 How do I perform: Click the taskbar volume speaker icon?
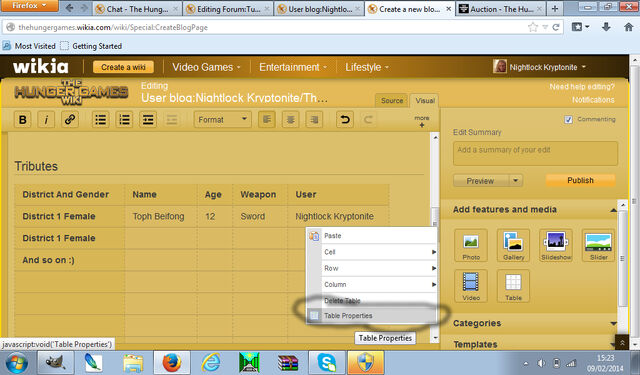pos(541,363)
